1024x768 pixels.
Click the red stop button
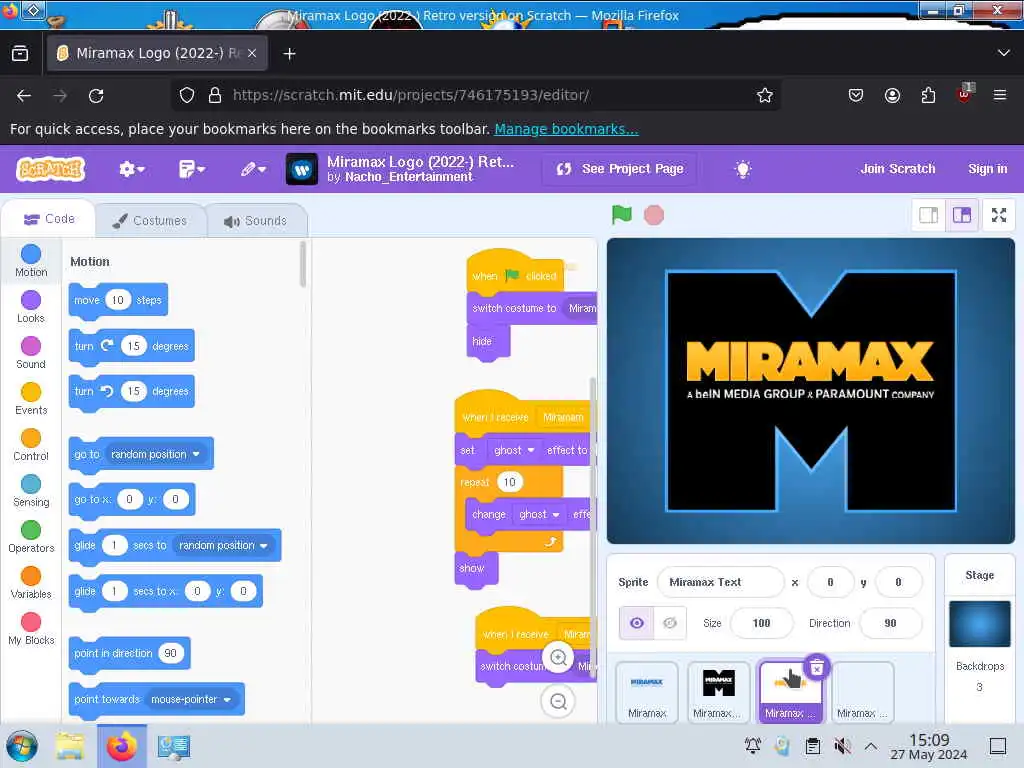click(x=654, y=215)
